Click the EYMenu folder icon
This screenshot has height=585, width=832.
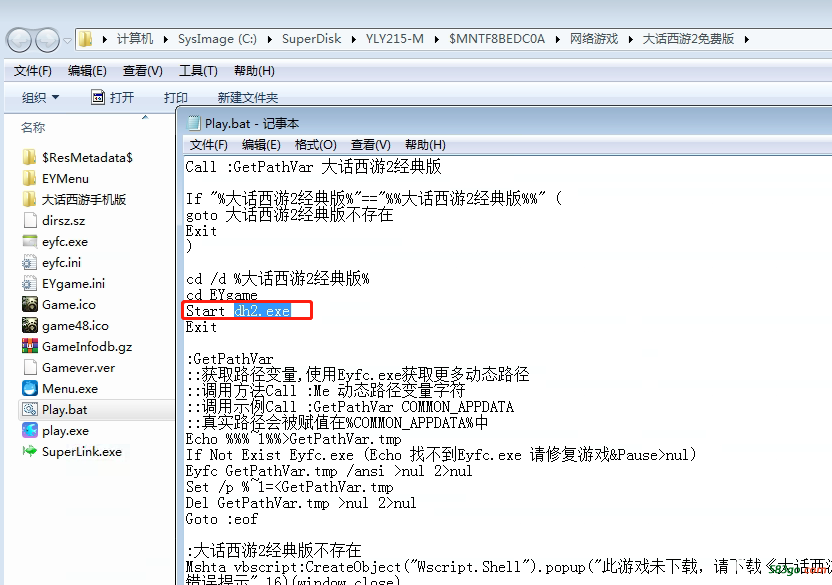(29, 178)
